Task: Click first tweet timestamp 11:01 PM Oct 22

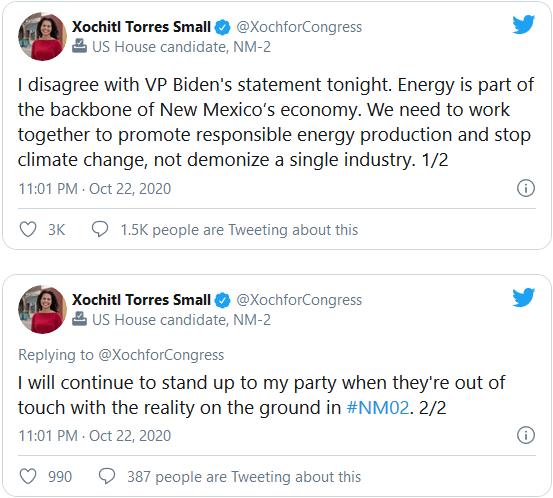Action: 95,189
